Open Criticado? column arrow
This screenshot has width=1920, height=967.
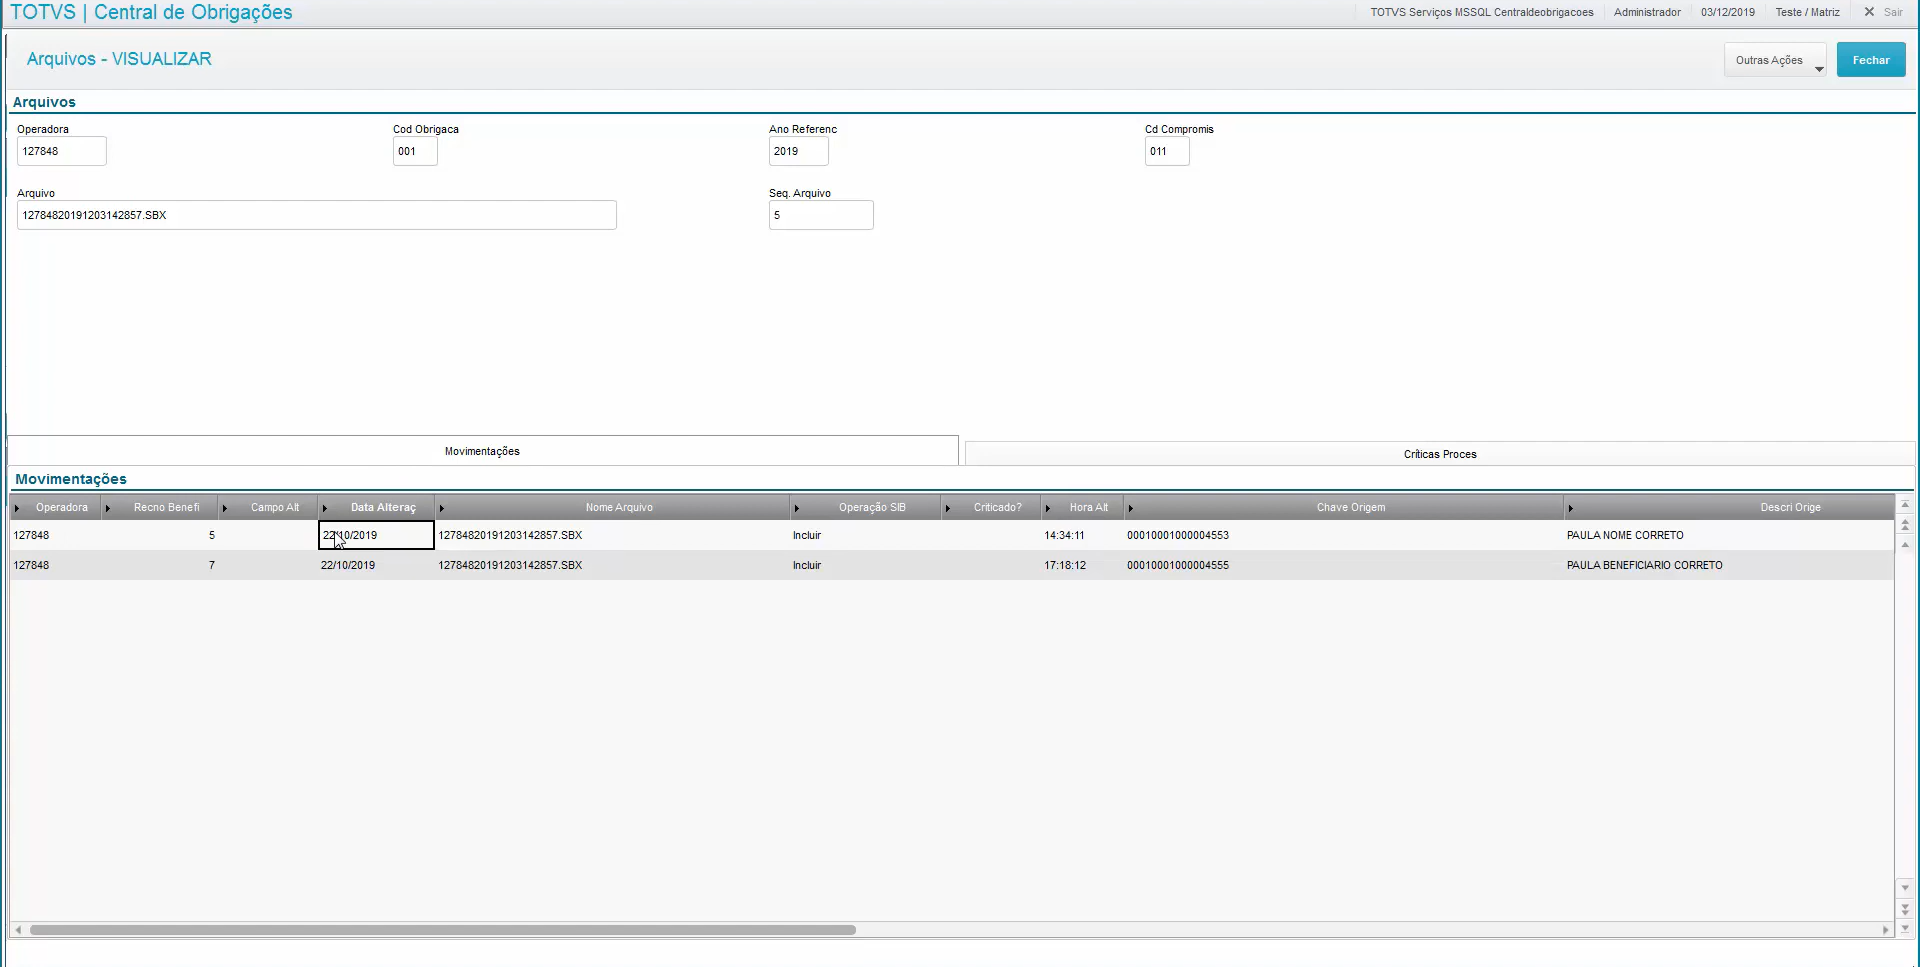[947, 508]
